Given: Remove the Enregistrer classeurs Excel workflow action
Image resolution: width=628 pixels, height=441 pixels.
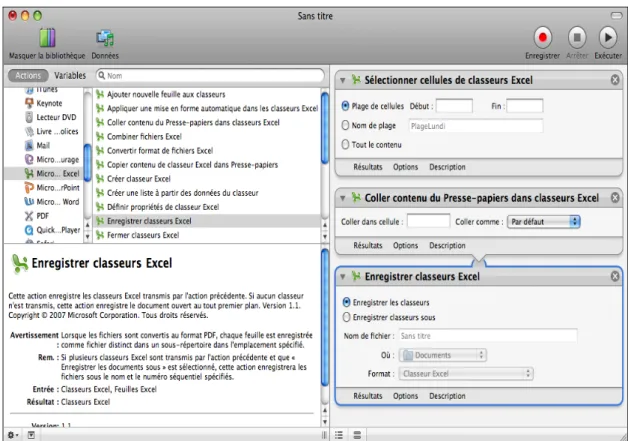Looking at the screenshot, I should pos(615,276).
